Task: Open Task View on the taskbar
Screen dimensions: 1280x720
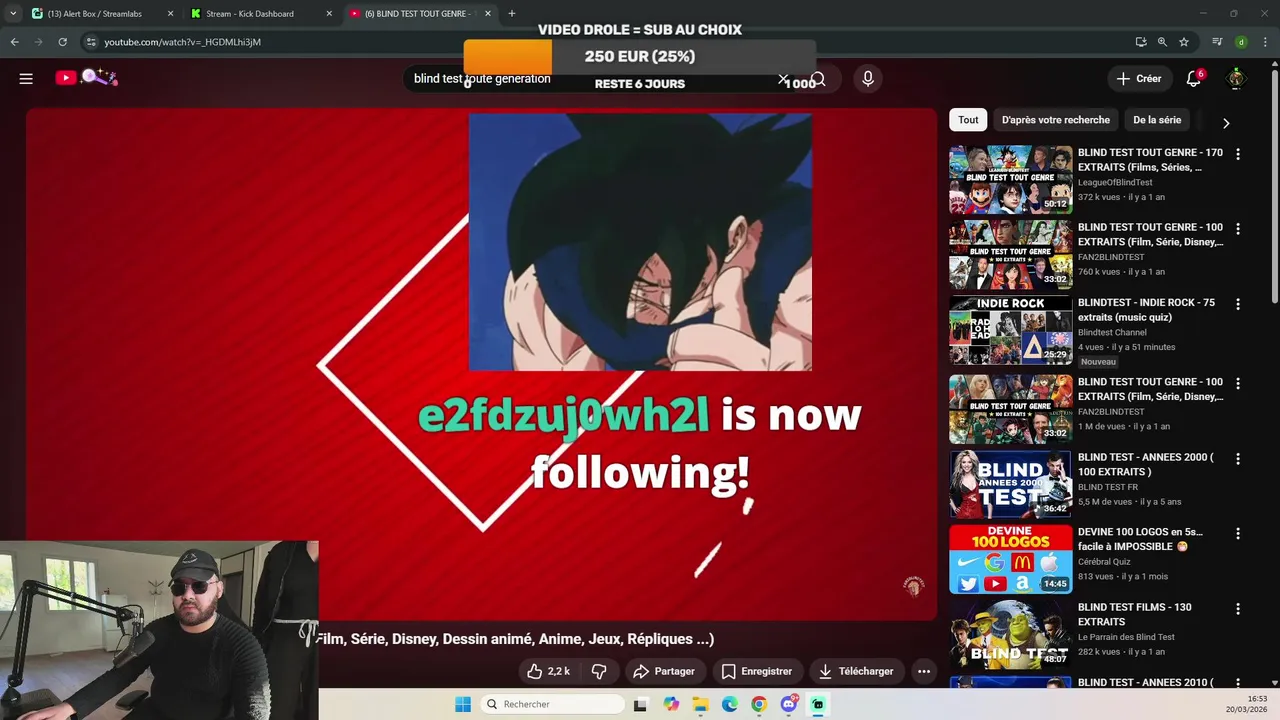Action: [x=640, y=704]
